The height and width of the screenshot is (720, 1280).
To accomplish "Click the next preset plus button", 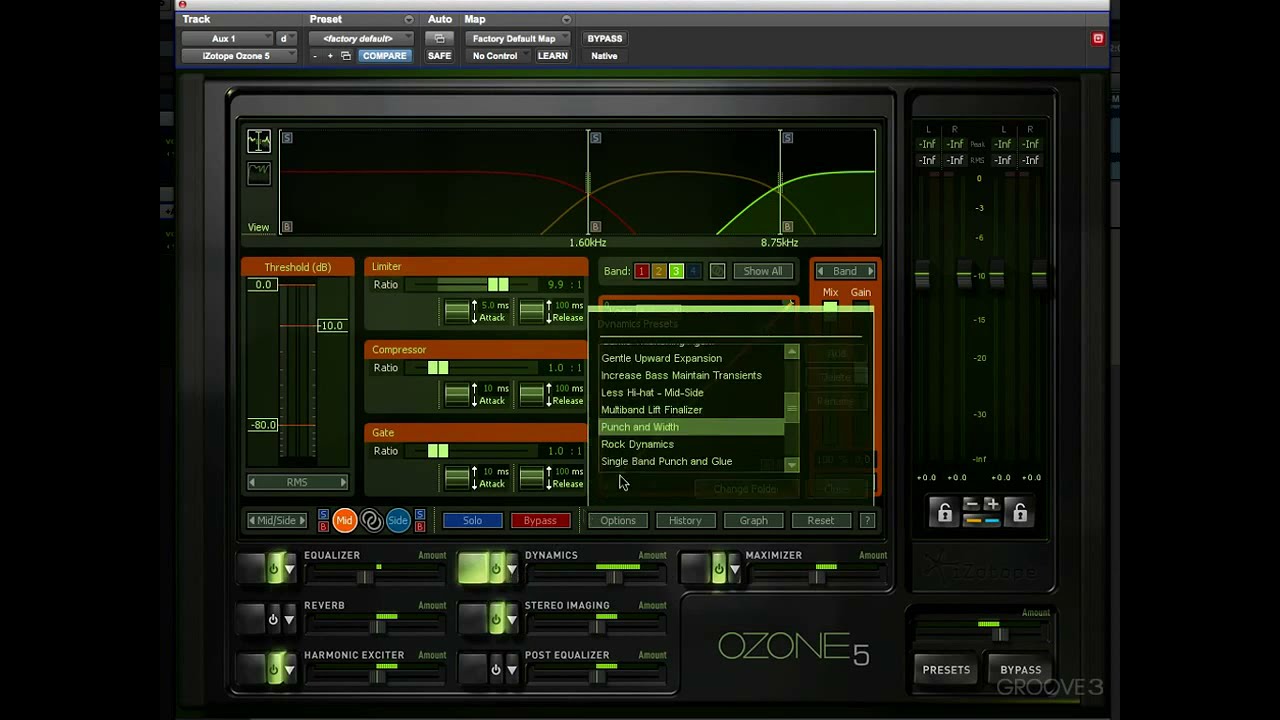I will pos(330,56).
